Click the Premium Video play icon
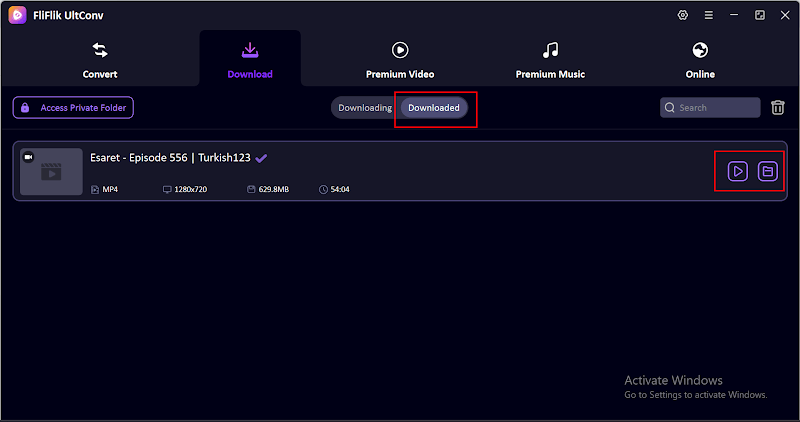This screenshot has width=800, height=422. point(400,50)
